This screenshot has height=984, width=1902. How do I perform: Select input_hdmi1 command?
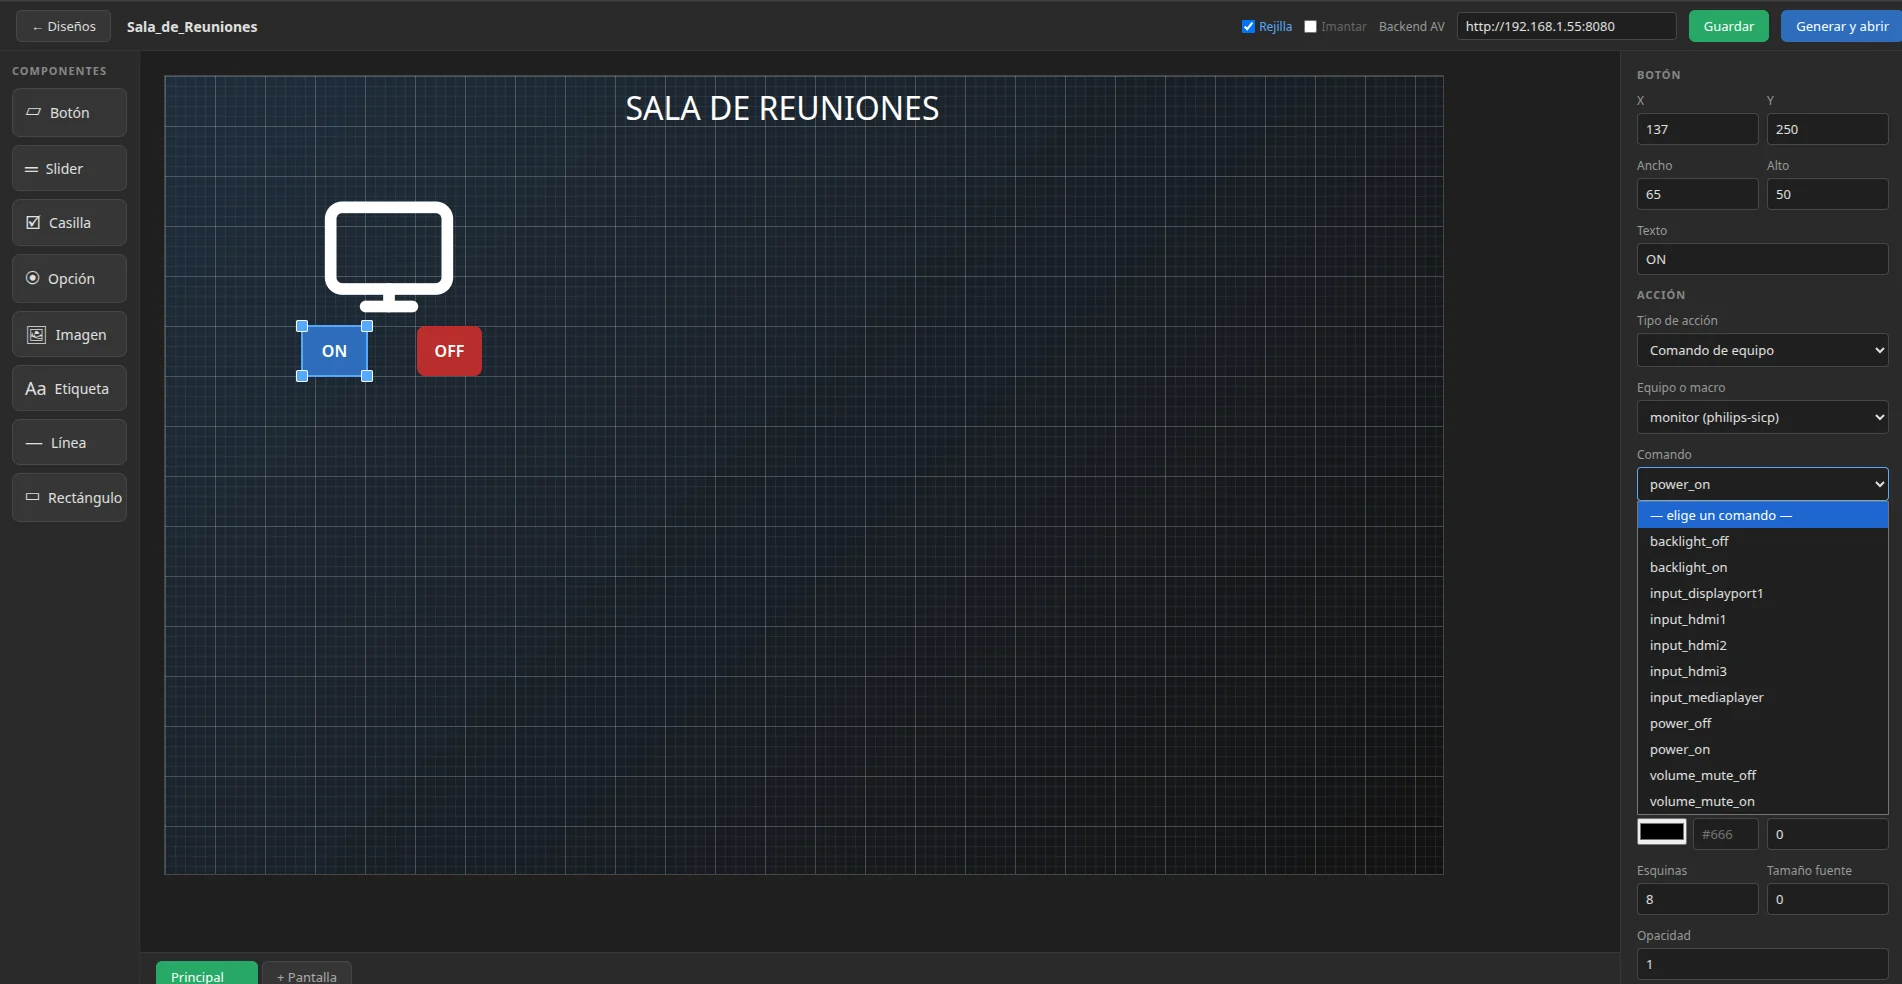[x=1762, y=619]
